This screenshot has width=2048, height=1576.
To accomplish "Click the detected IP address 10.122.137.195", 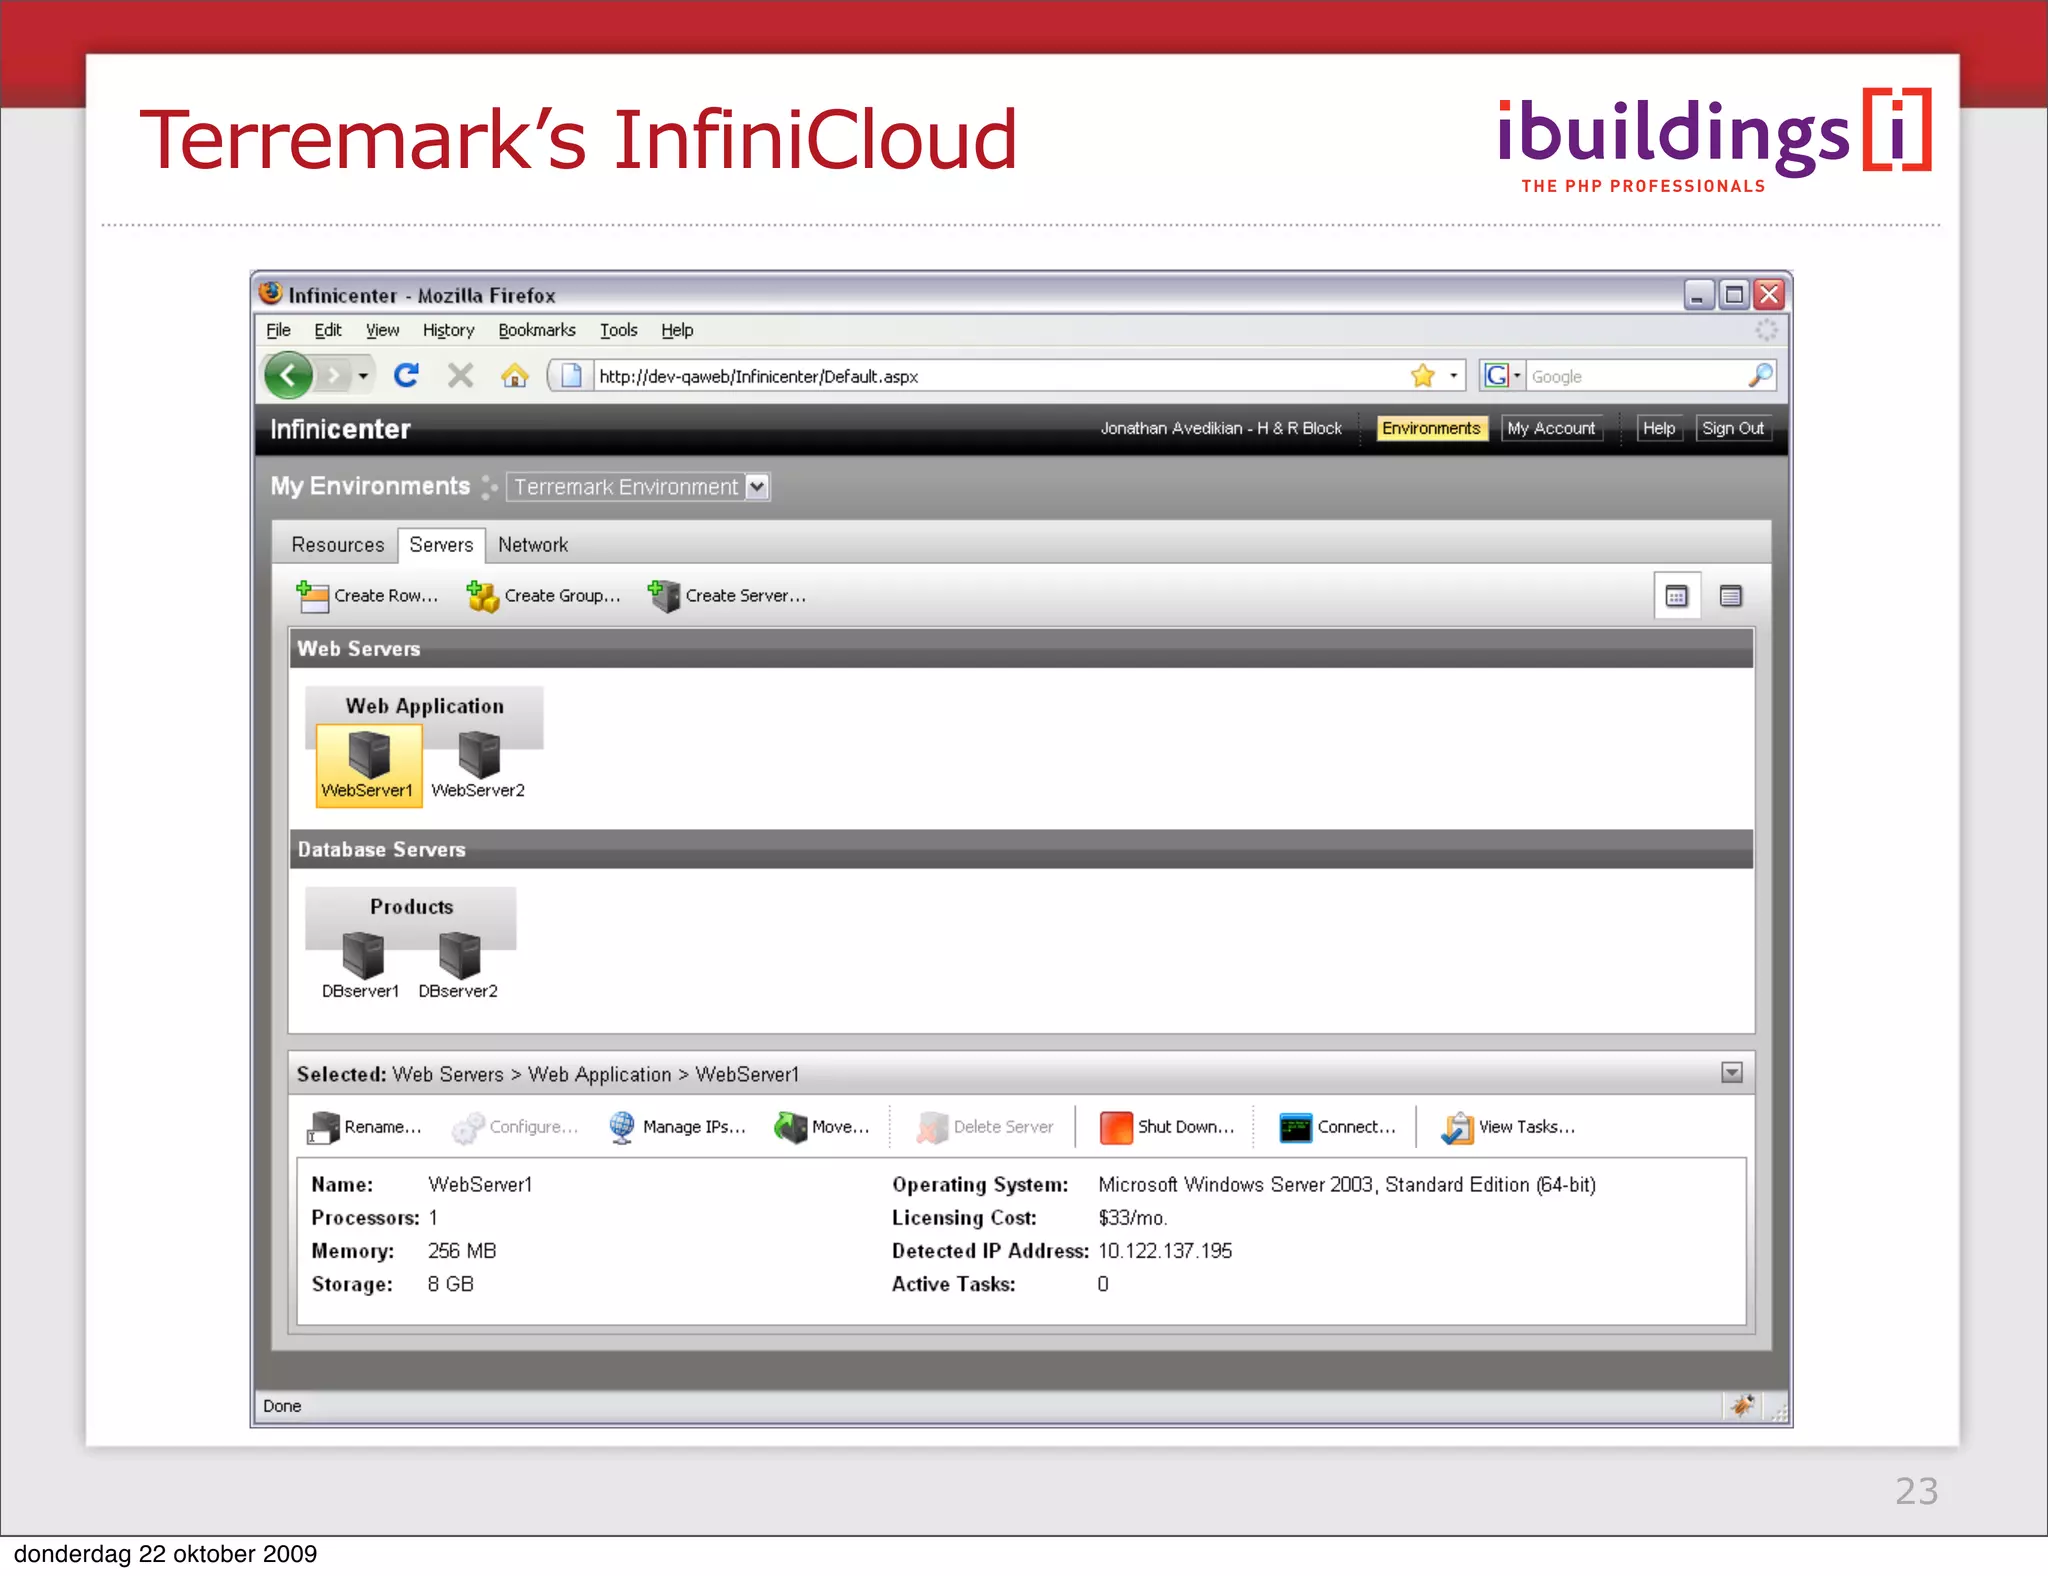I will point(1165,1251).
